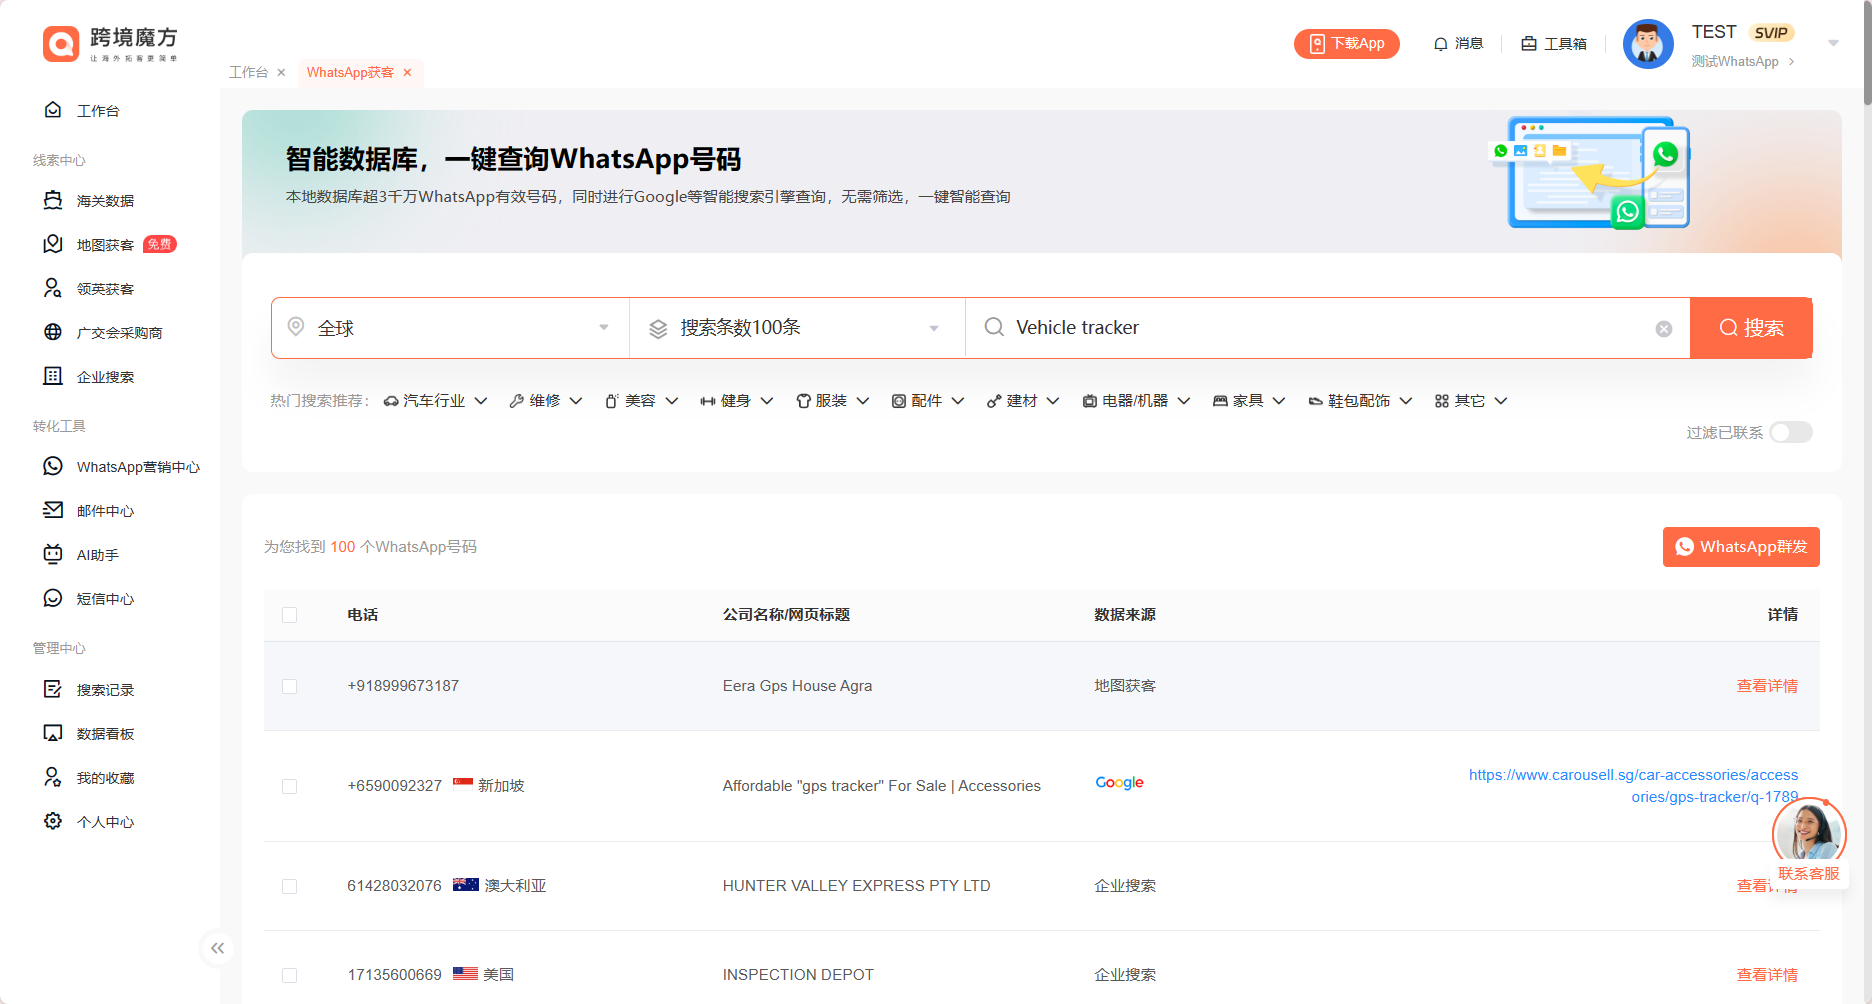This screenshot has height=1004, width=1872.
Task: Clear the Vehicle tracker search text
Action: click(1664, 329)
